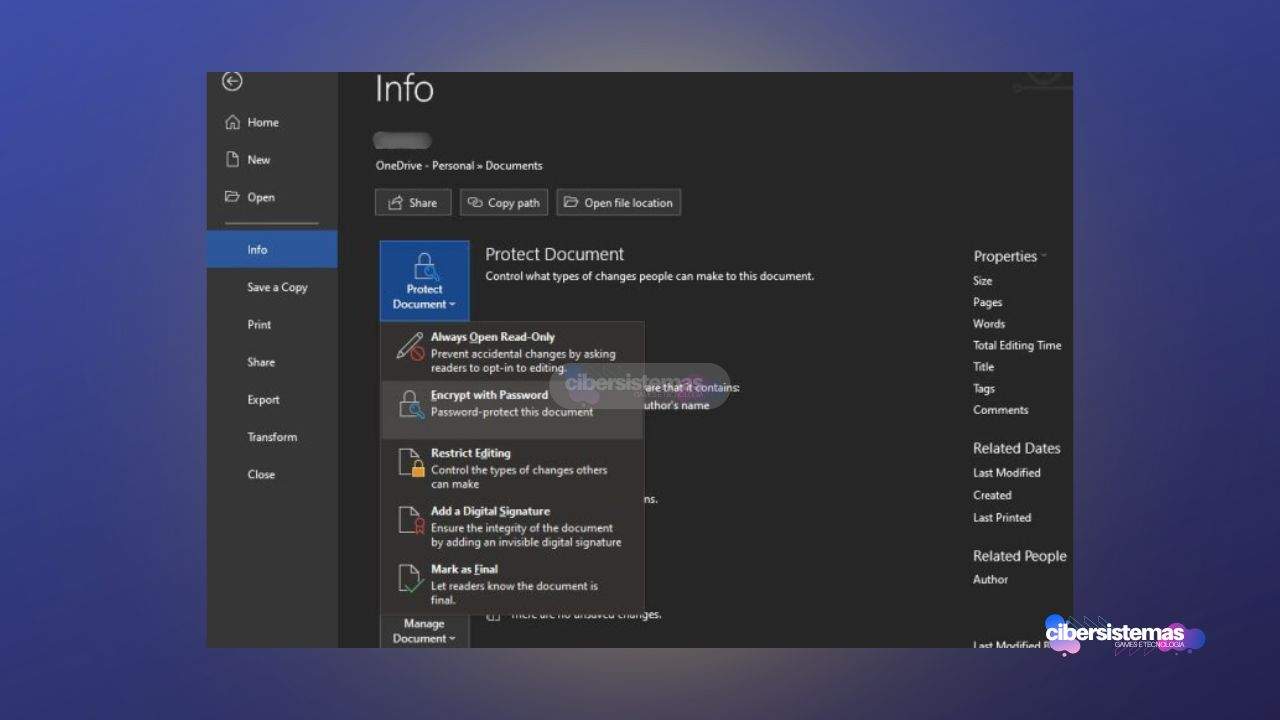
Task: Click the Protect Document heading text
Action: pyautogui.click(x=554, y=254)
